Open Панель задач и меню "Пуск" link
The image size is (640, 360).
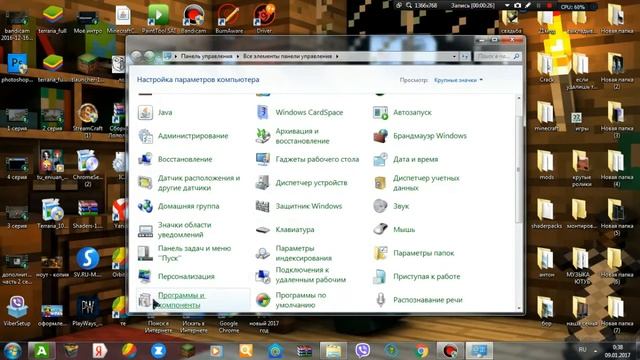click(194, 253)
